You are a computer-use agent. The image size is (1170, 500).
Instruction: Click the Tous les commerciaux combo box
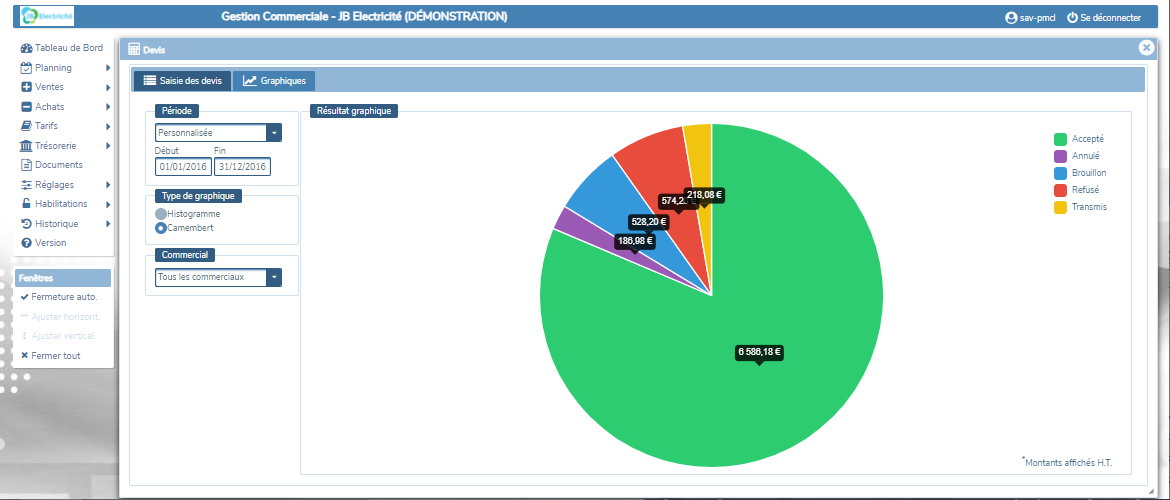pos(218,278)
